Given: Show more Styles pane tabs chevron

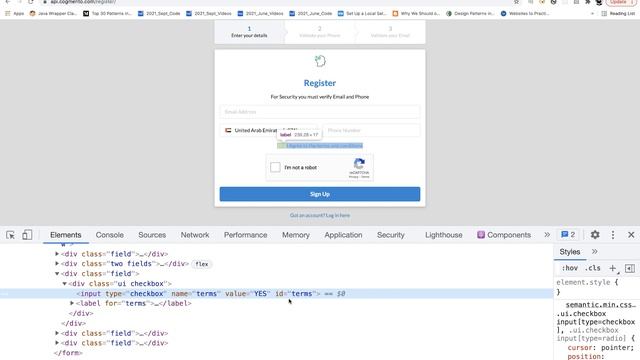Looking at the screenshot, I should tap(595, 251).
